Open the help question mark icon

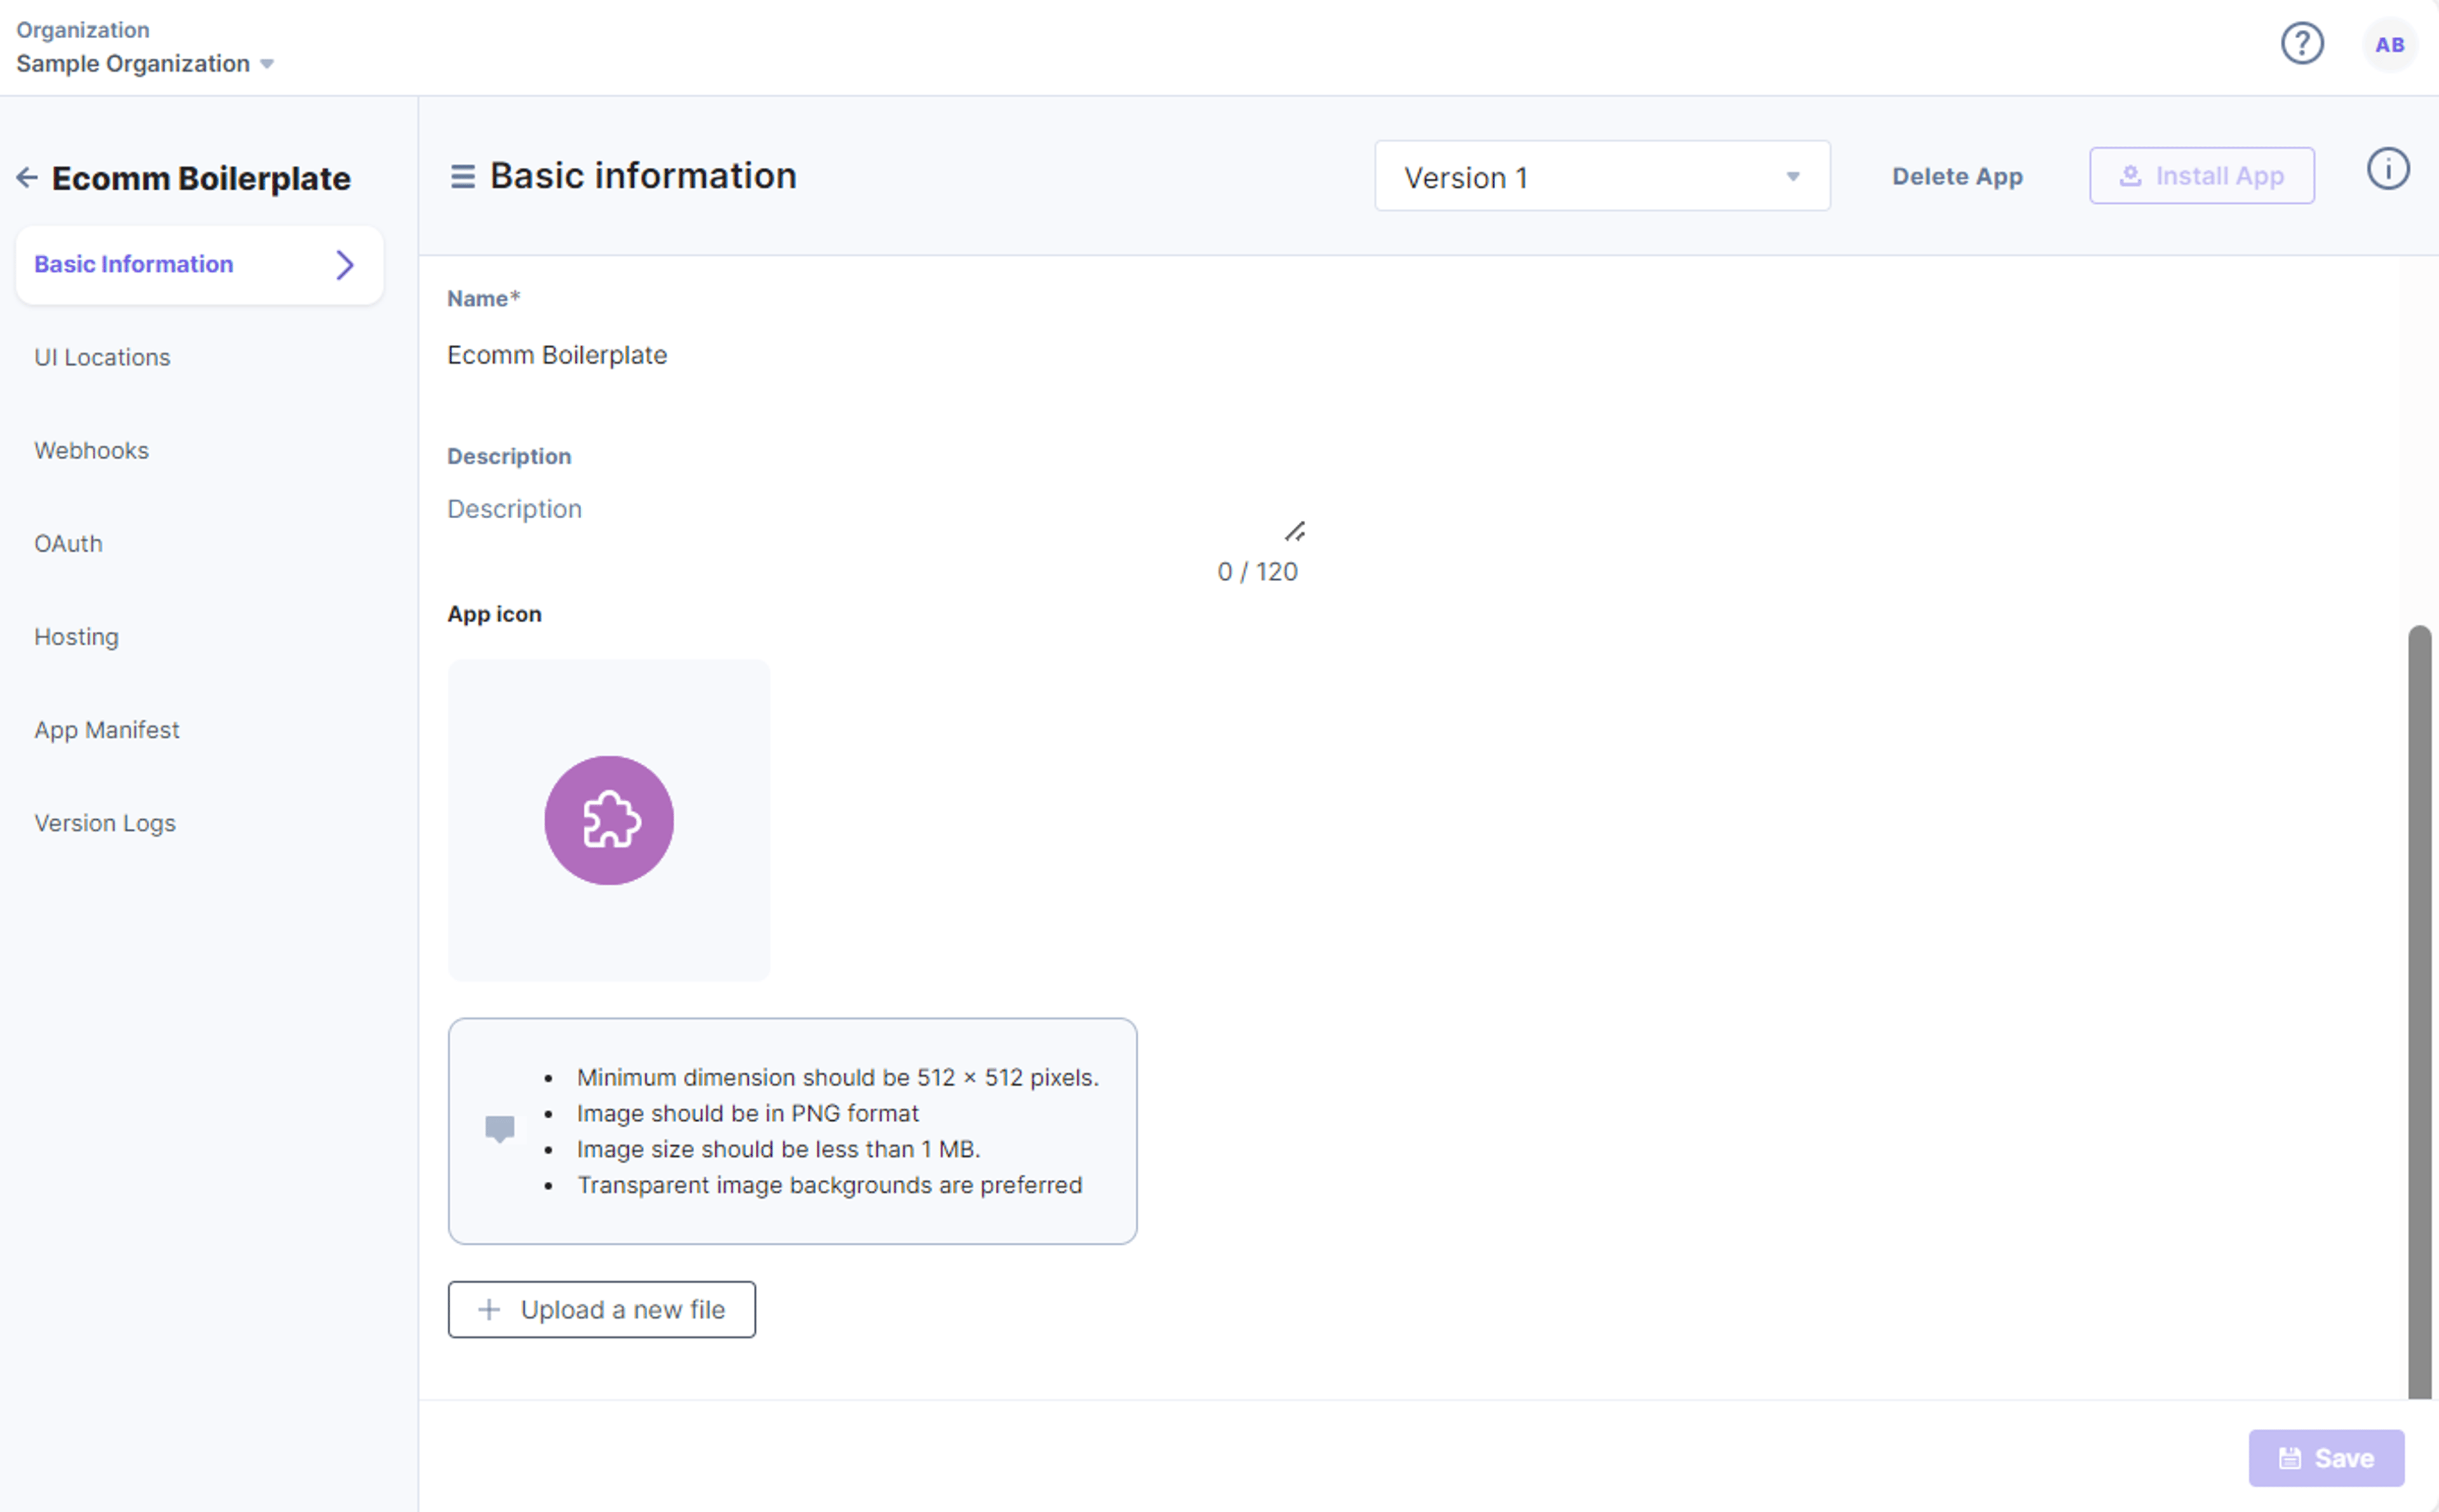point(2301,44)
